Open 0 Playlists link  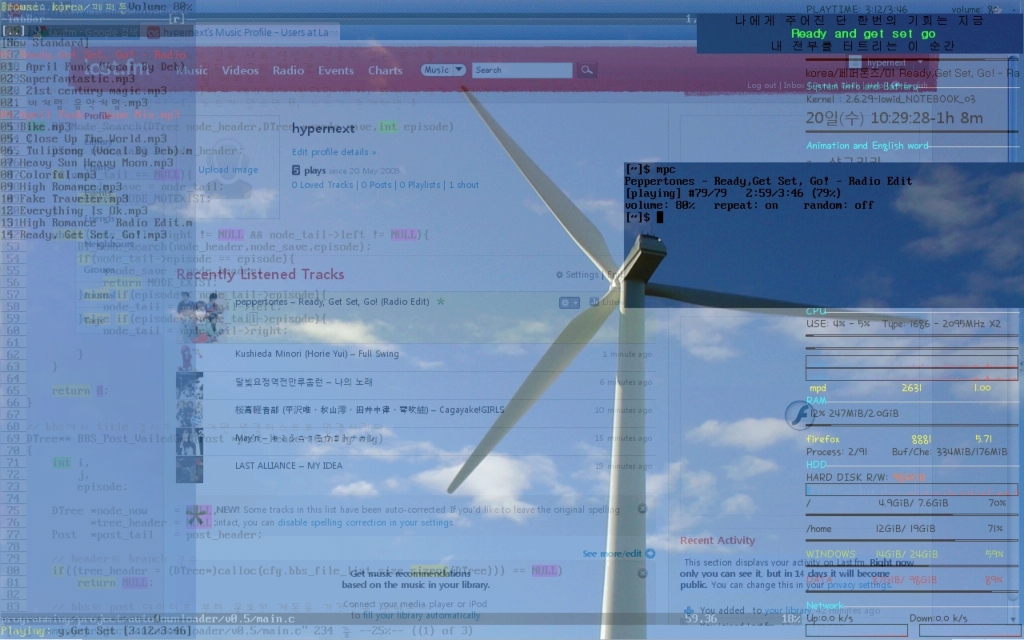(x=420, y=185)
